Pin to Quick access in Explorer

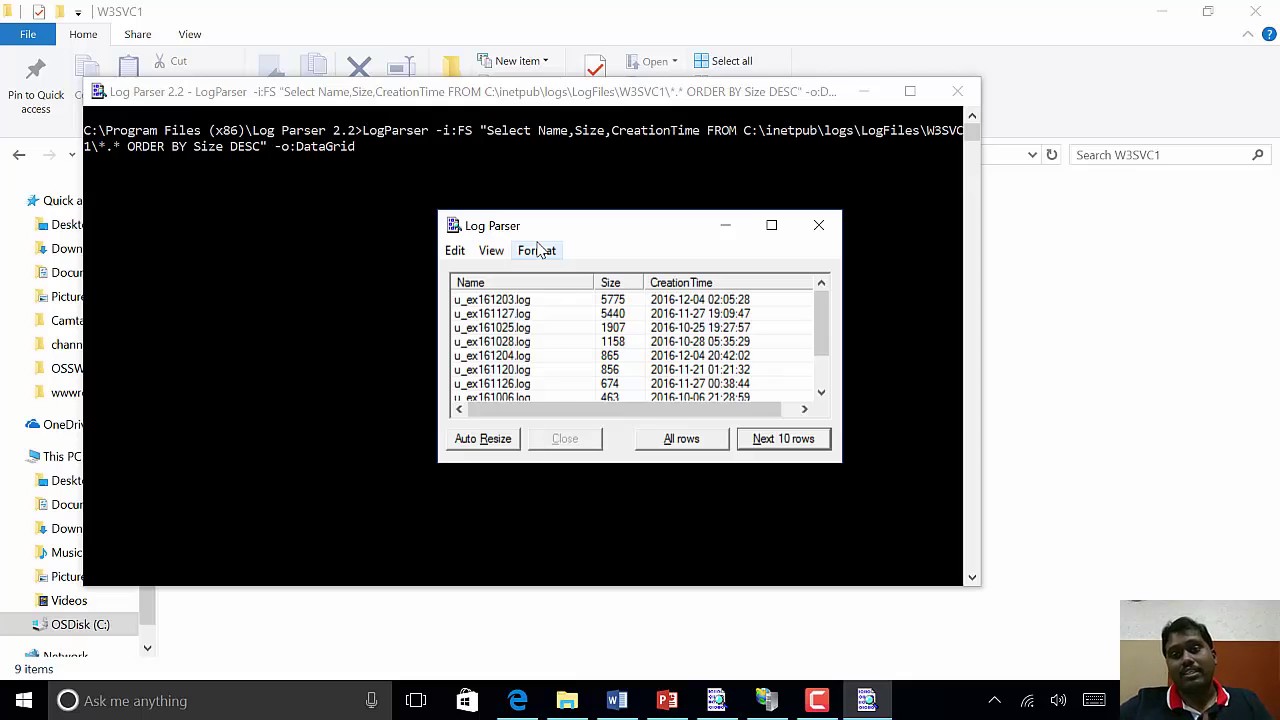36,85
